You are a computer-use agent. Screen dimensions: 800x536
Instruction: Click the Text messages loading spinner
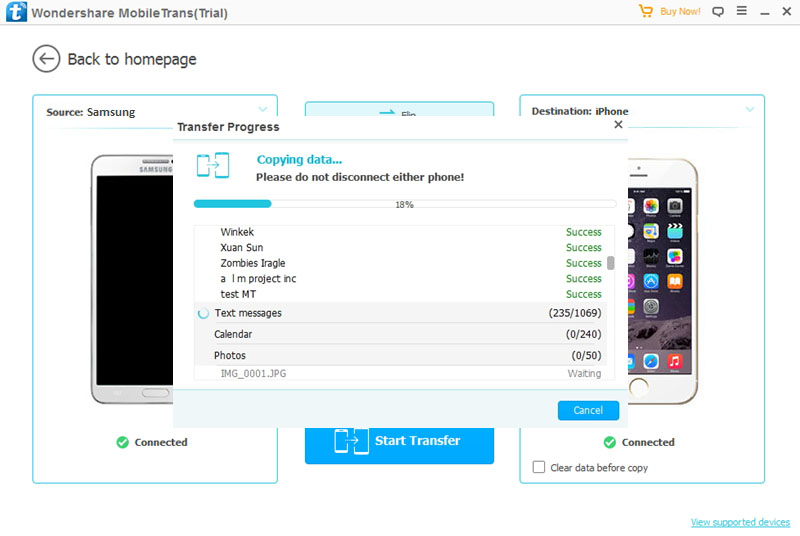[x=203, y=313]
